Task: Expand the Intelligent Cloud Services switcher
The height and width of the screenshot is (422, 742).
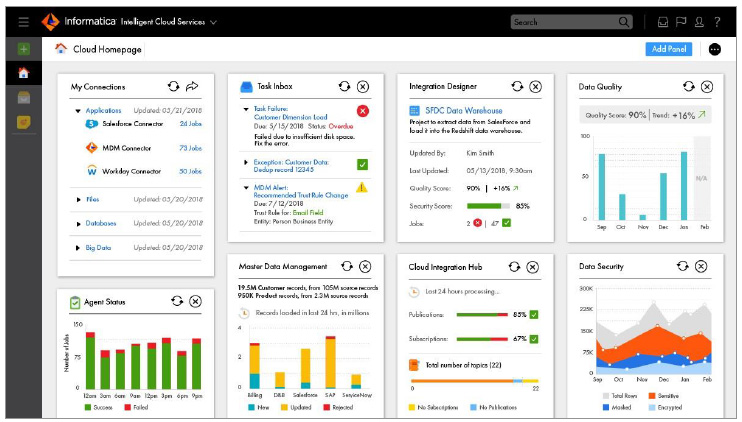Action: tap(213, 22)
